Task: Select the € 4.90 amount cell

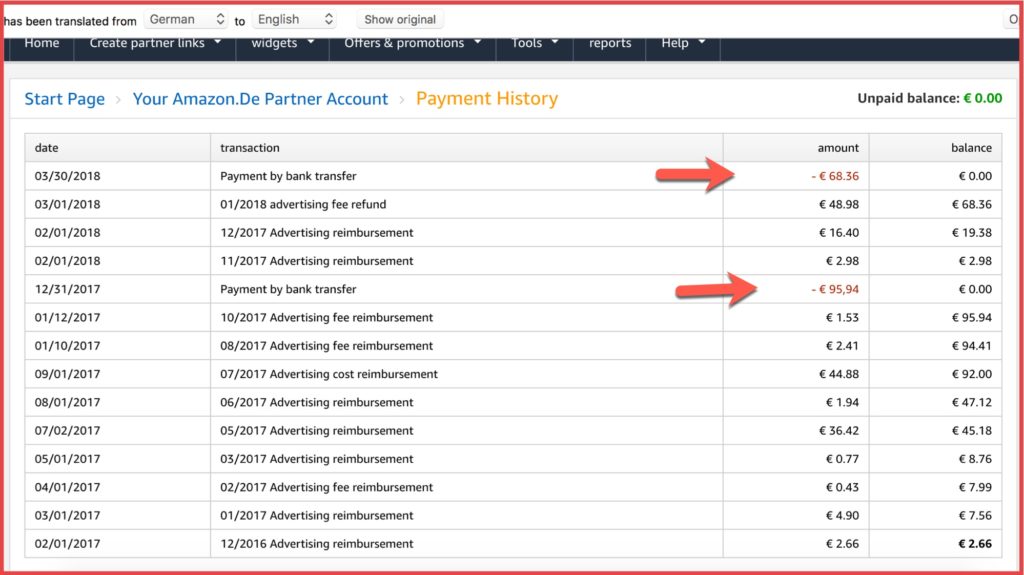Action: (795, 515)
